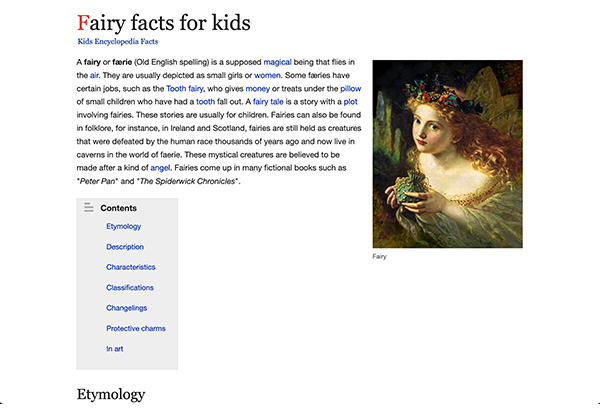Toggle the Contents list icon
600x412 pixels.
89,207
